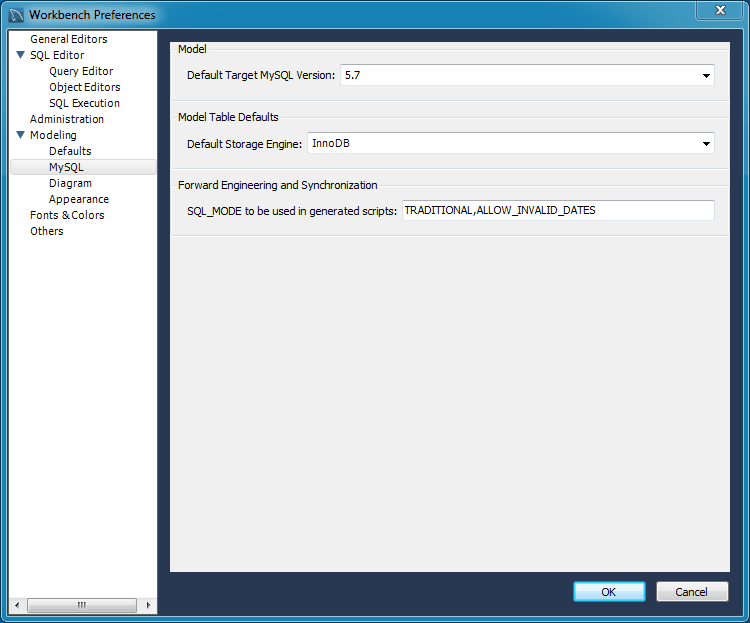The width and height of the screenshot is (750, 623).
Task: Open Modeling Defaults page
Action: pyautogui.click(x=70, y=151)
